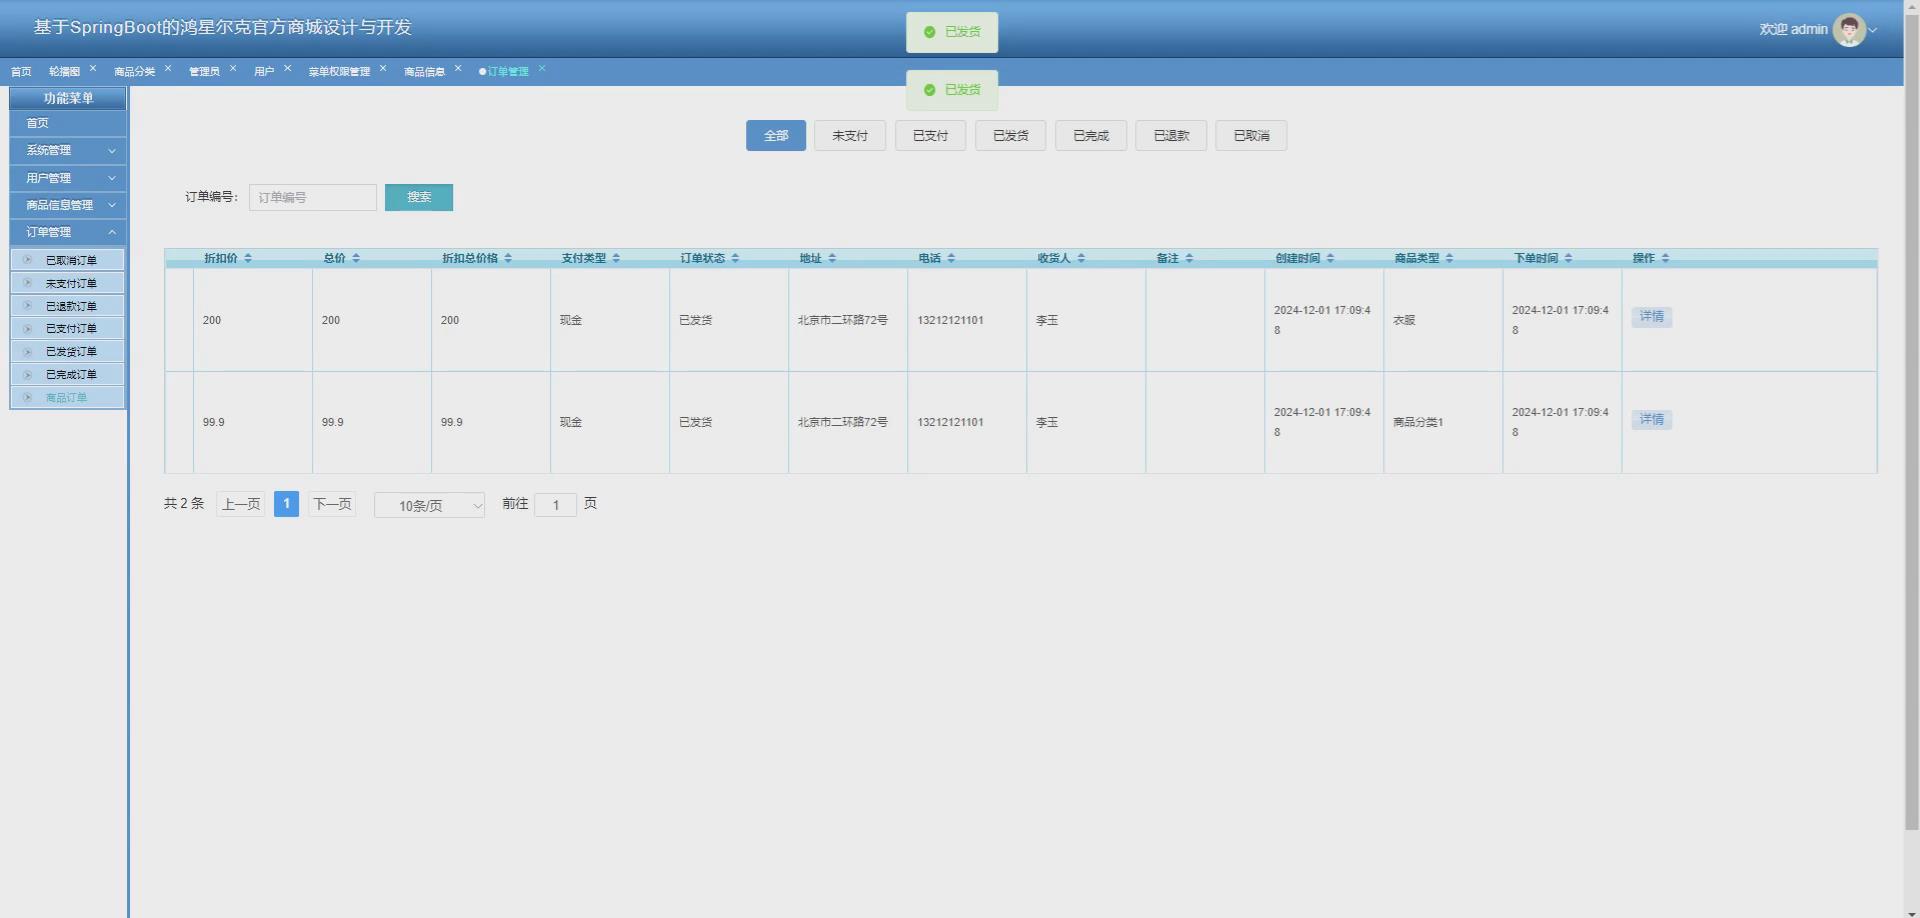1920x918 pixels.
Task: Sort by 支付类型 column arrows
Action: [x=616, y=258]
